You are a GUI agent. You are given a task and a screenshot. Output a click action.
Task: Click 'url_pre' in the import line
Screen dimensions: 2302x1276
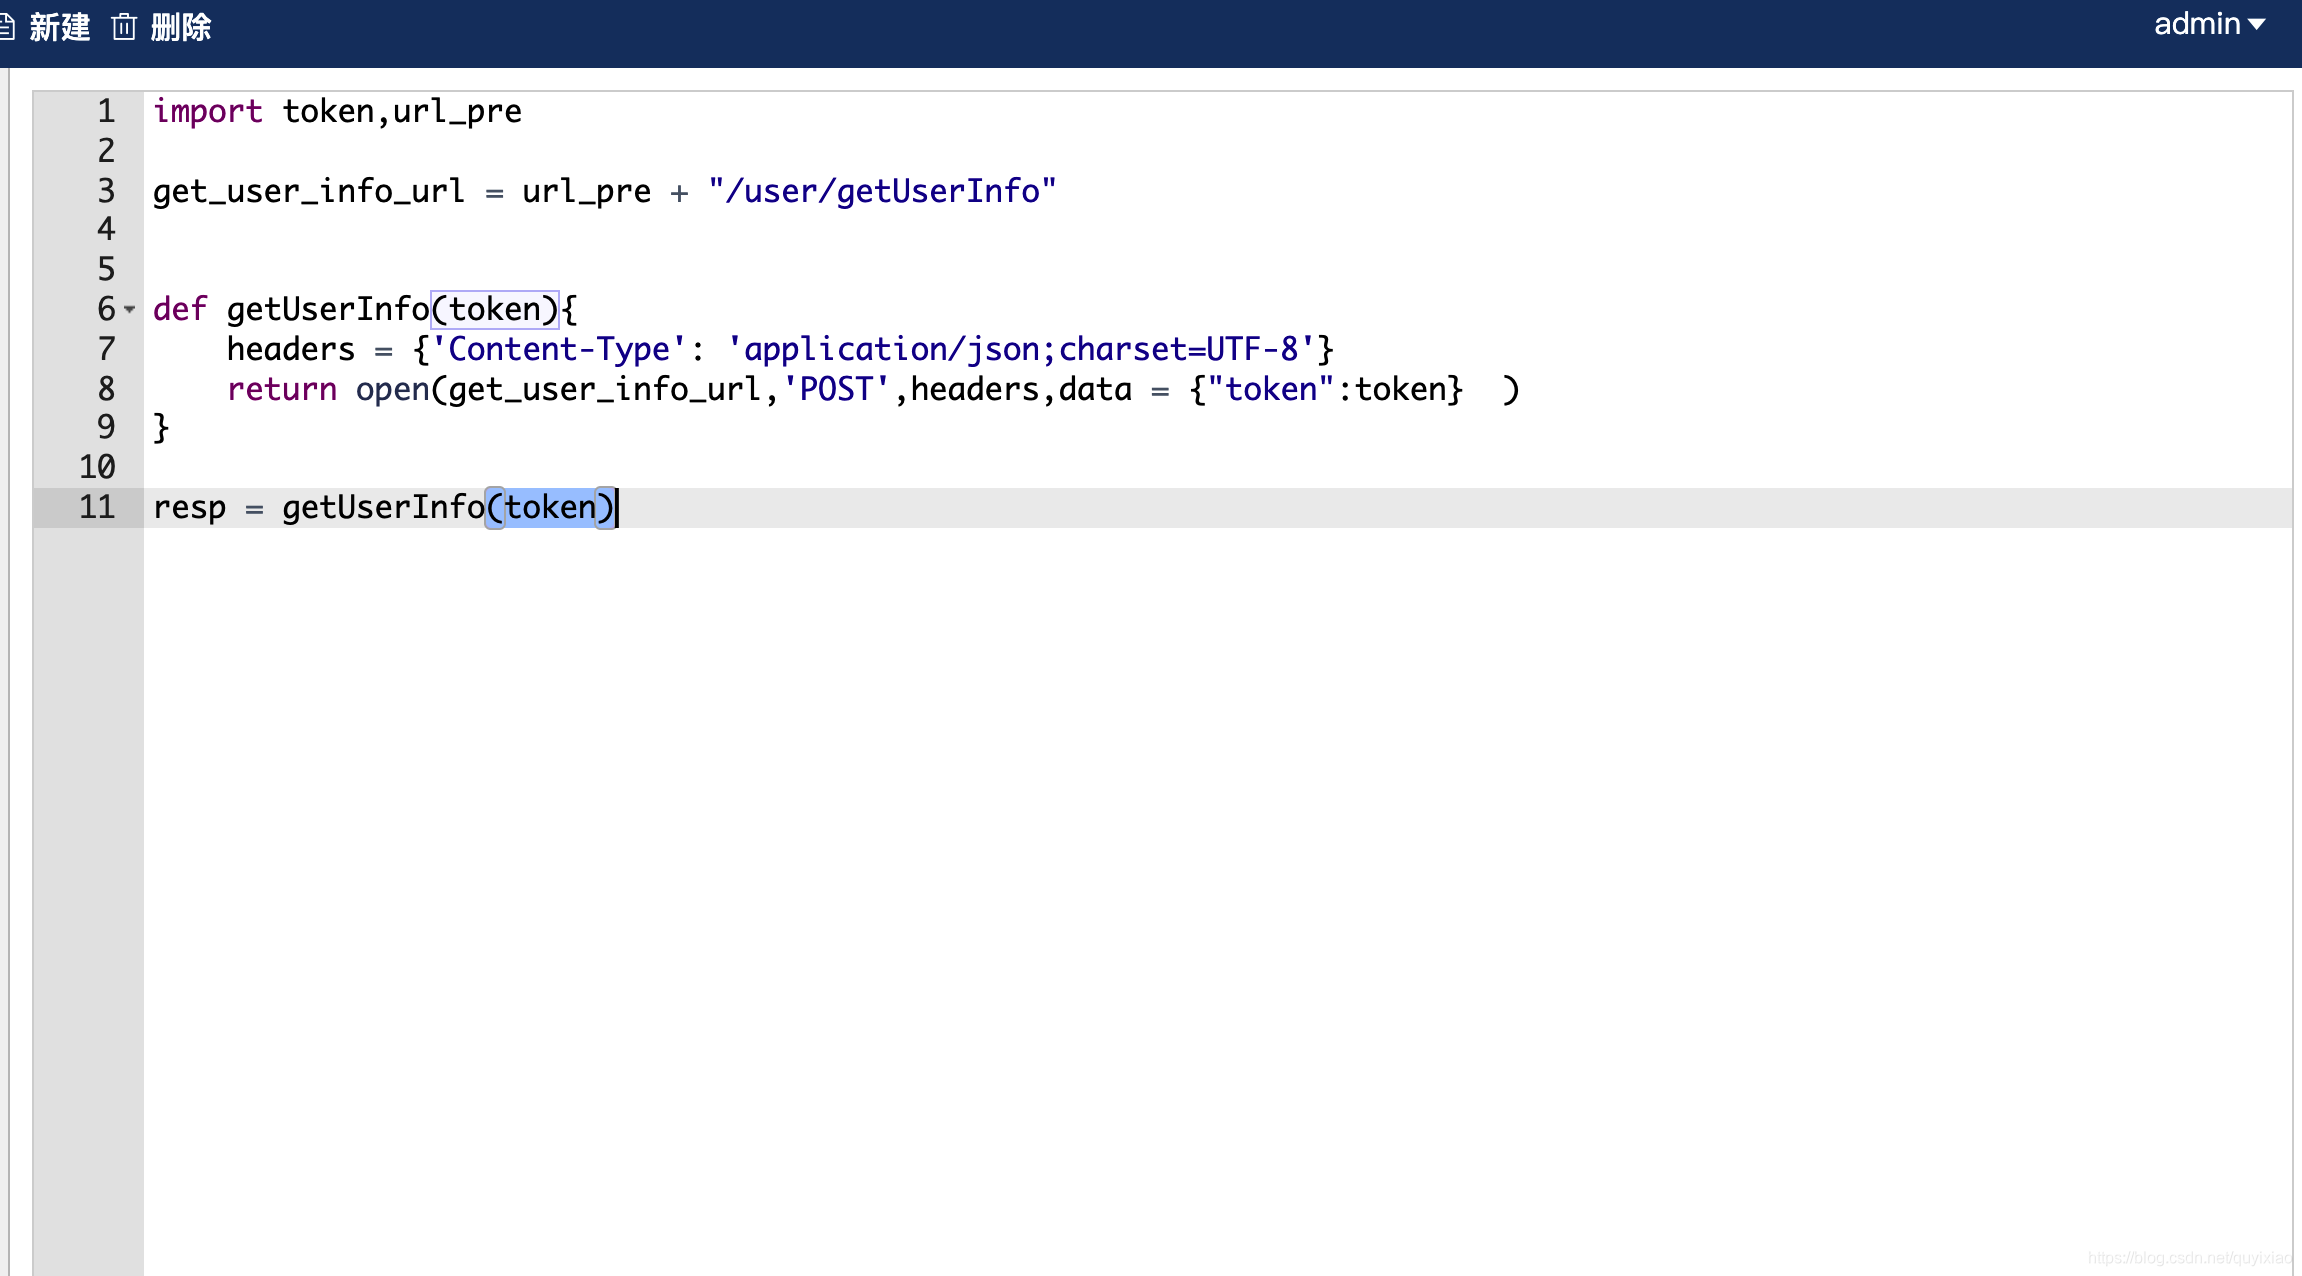tap(457, 111)
